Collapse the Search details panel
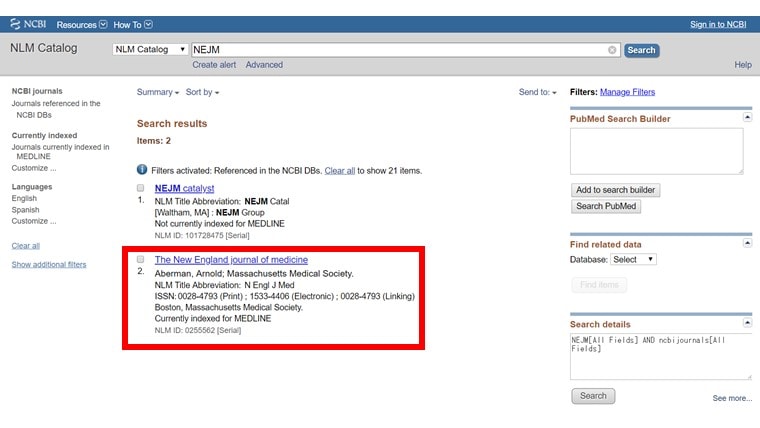Image resolution: width=760 pixels, height=428 pixels. [x=747, y=323]
